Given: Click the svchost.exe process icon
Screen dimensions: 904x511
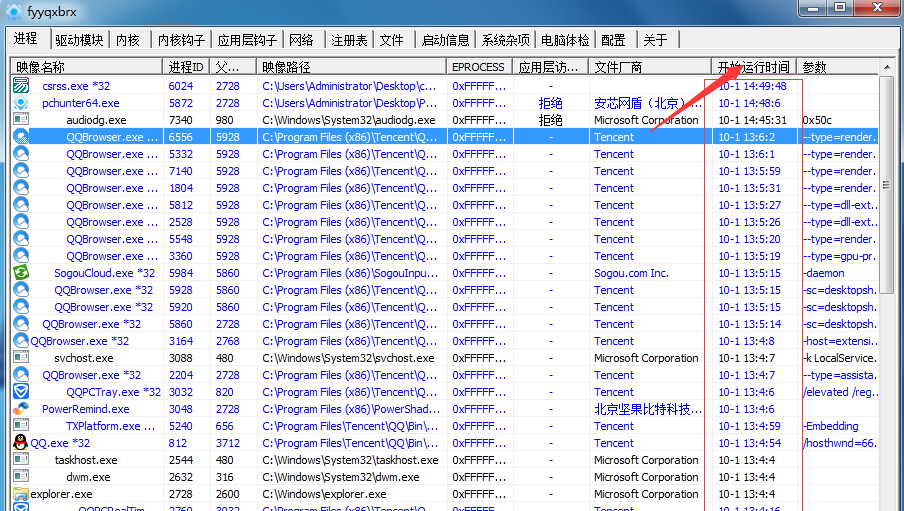Looking at the screenshot, I should pos(21,358).
